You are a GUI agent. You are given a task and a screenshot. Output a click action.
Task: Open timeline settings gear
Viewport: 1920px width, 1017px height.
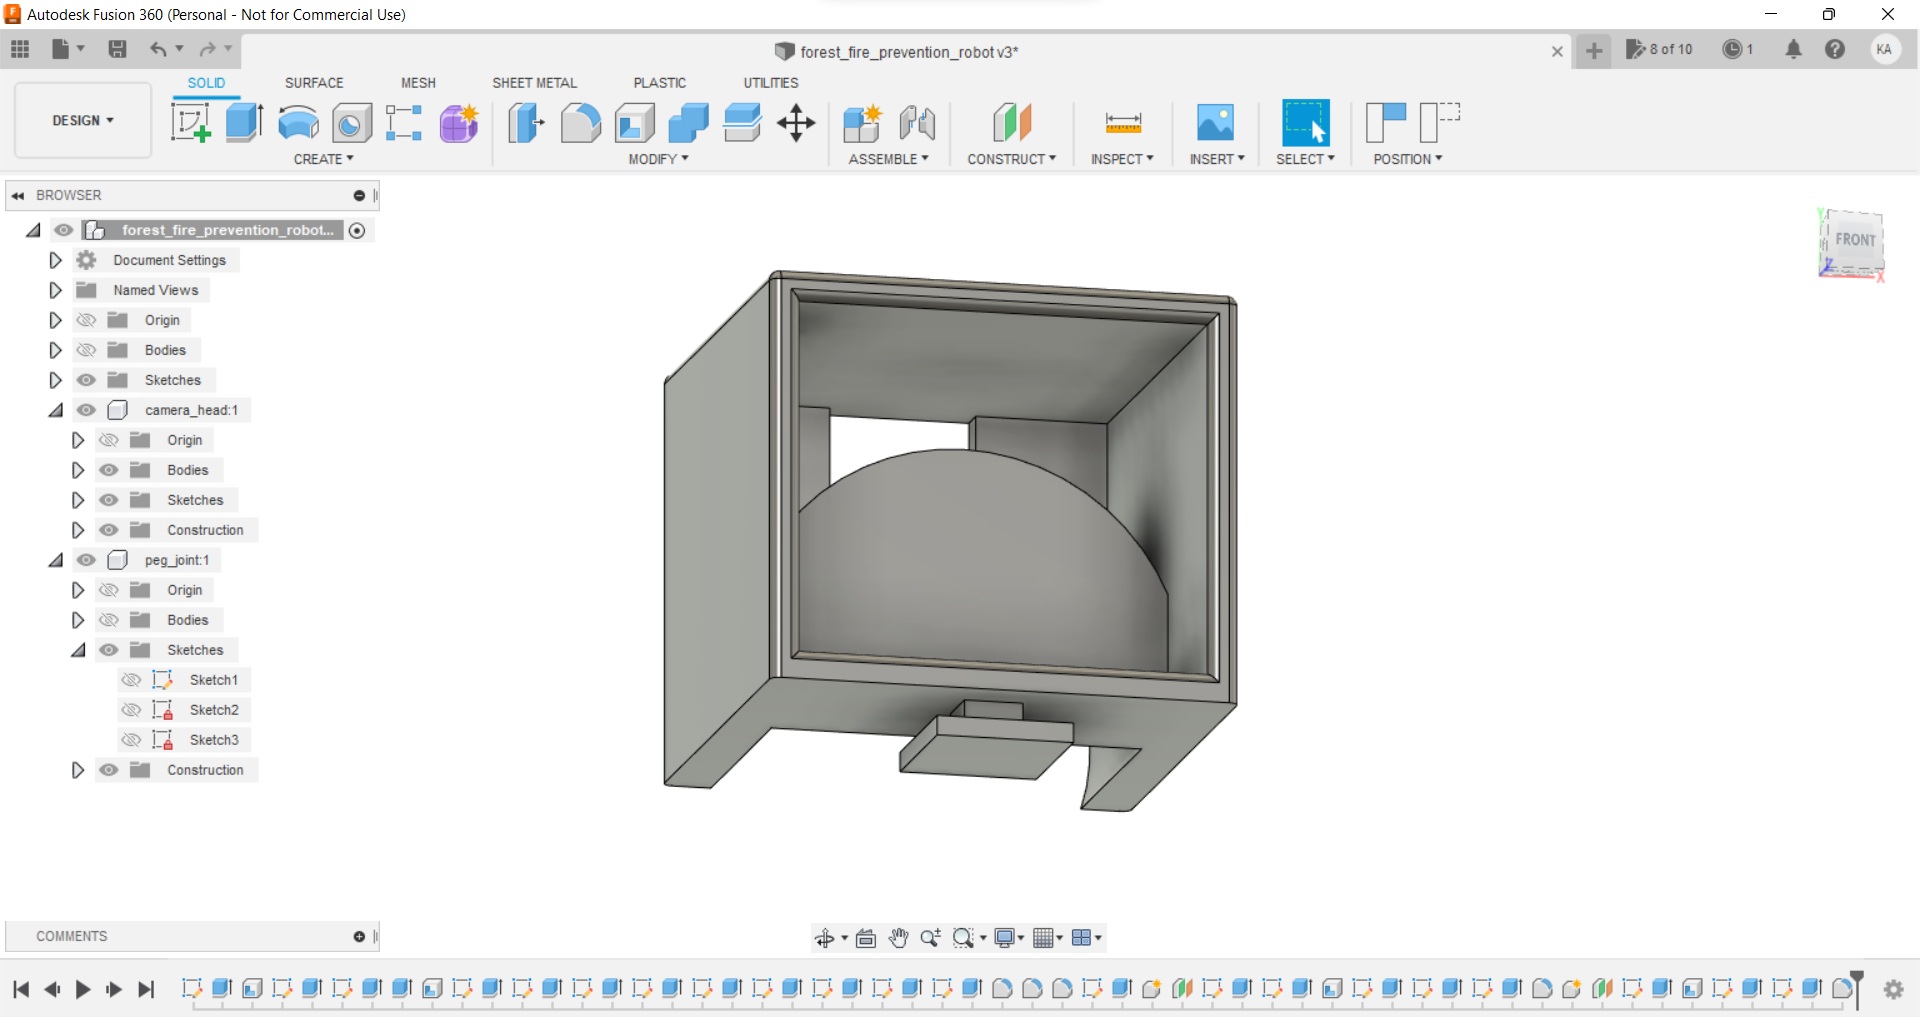pyautogui.click(x=1893, y=990)
